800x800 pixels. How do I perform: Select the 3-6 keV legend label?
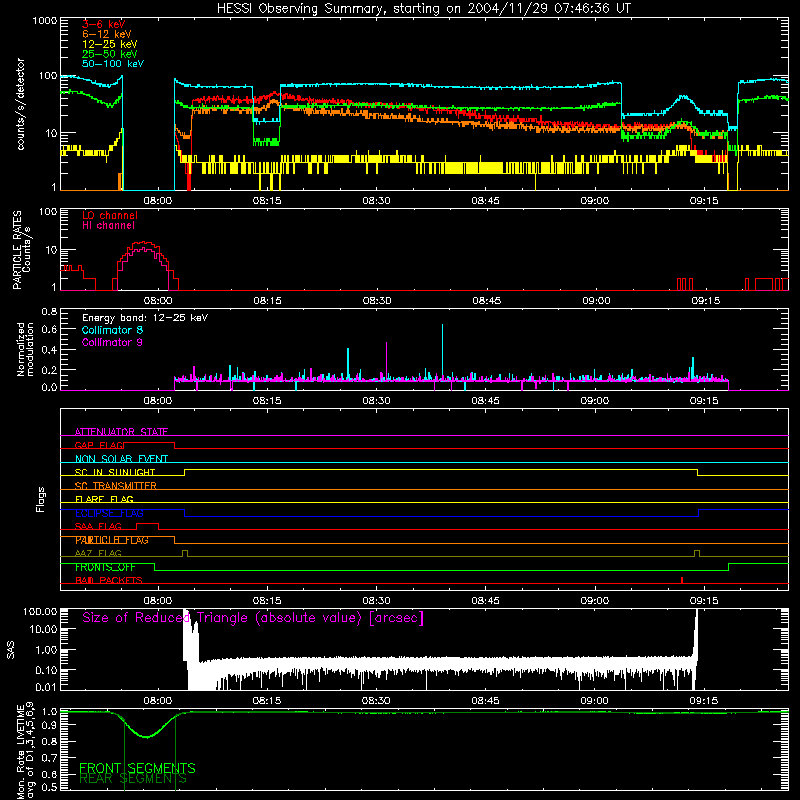[103, 24]
